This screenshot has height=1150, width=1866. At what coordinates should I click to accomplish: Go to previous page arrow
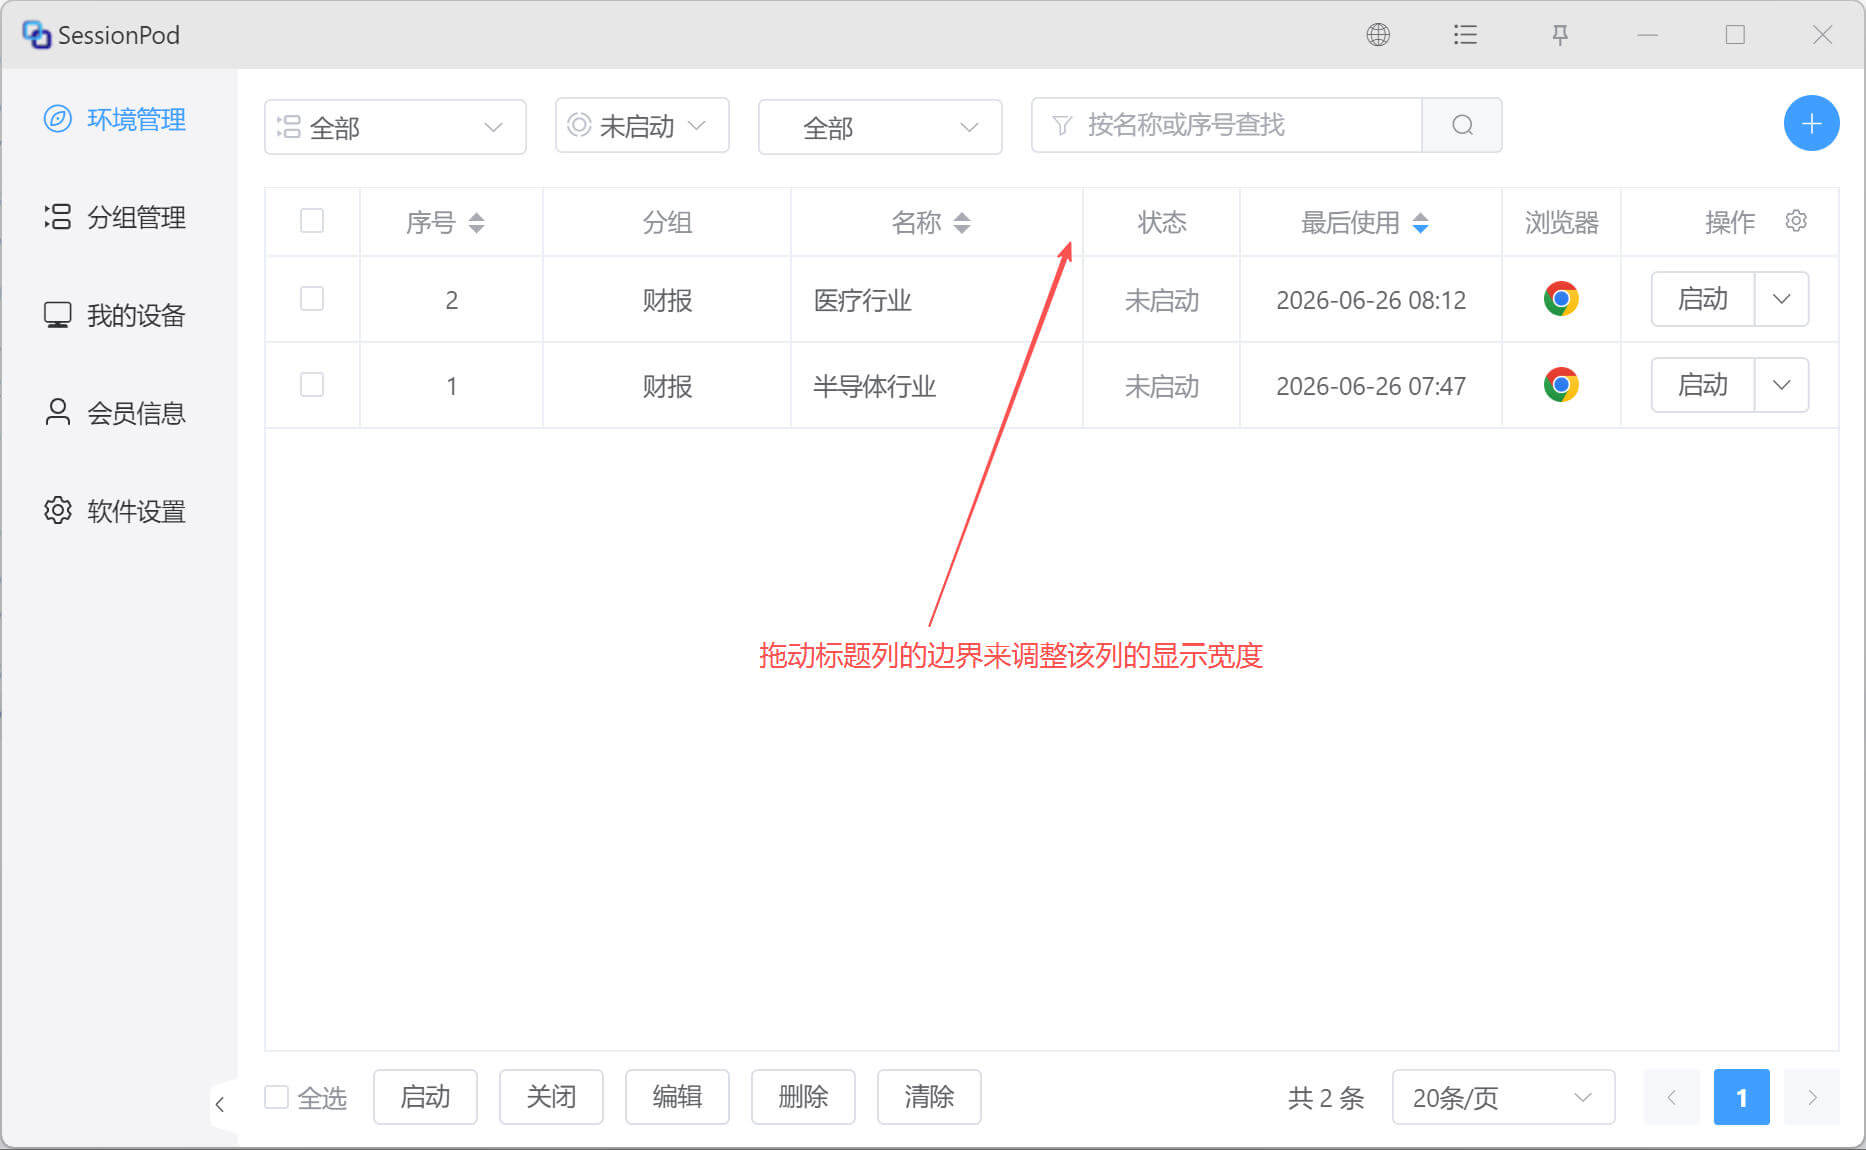click(x=1671, y=1097)
